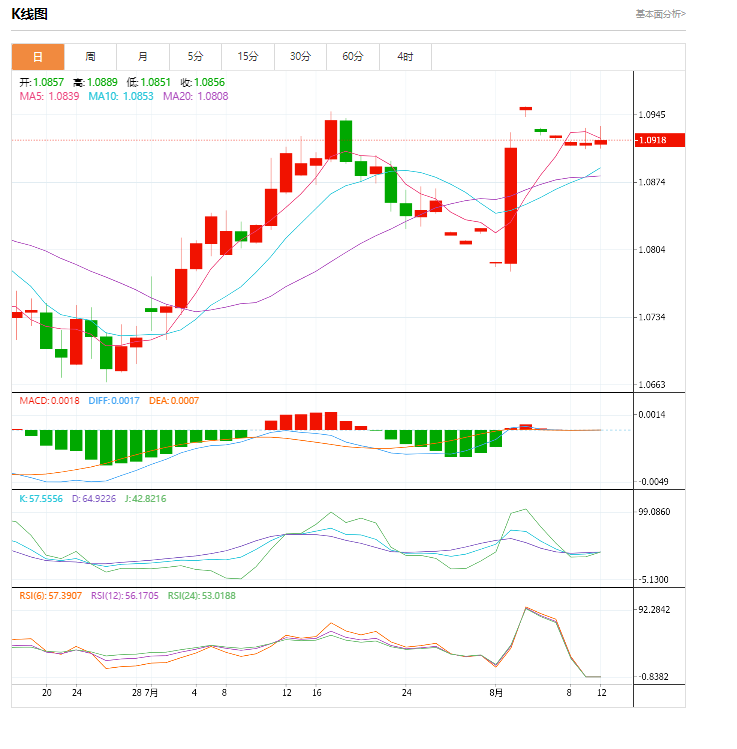Viewport: 737px width, 749px height.
Task: Click the tall red candlestick after 8月
Action: point(511,205)
